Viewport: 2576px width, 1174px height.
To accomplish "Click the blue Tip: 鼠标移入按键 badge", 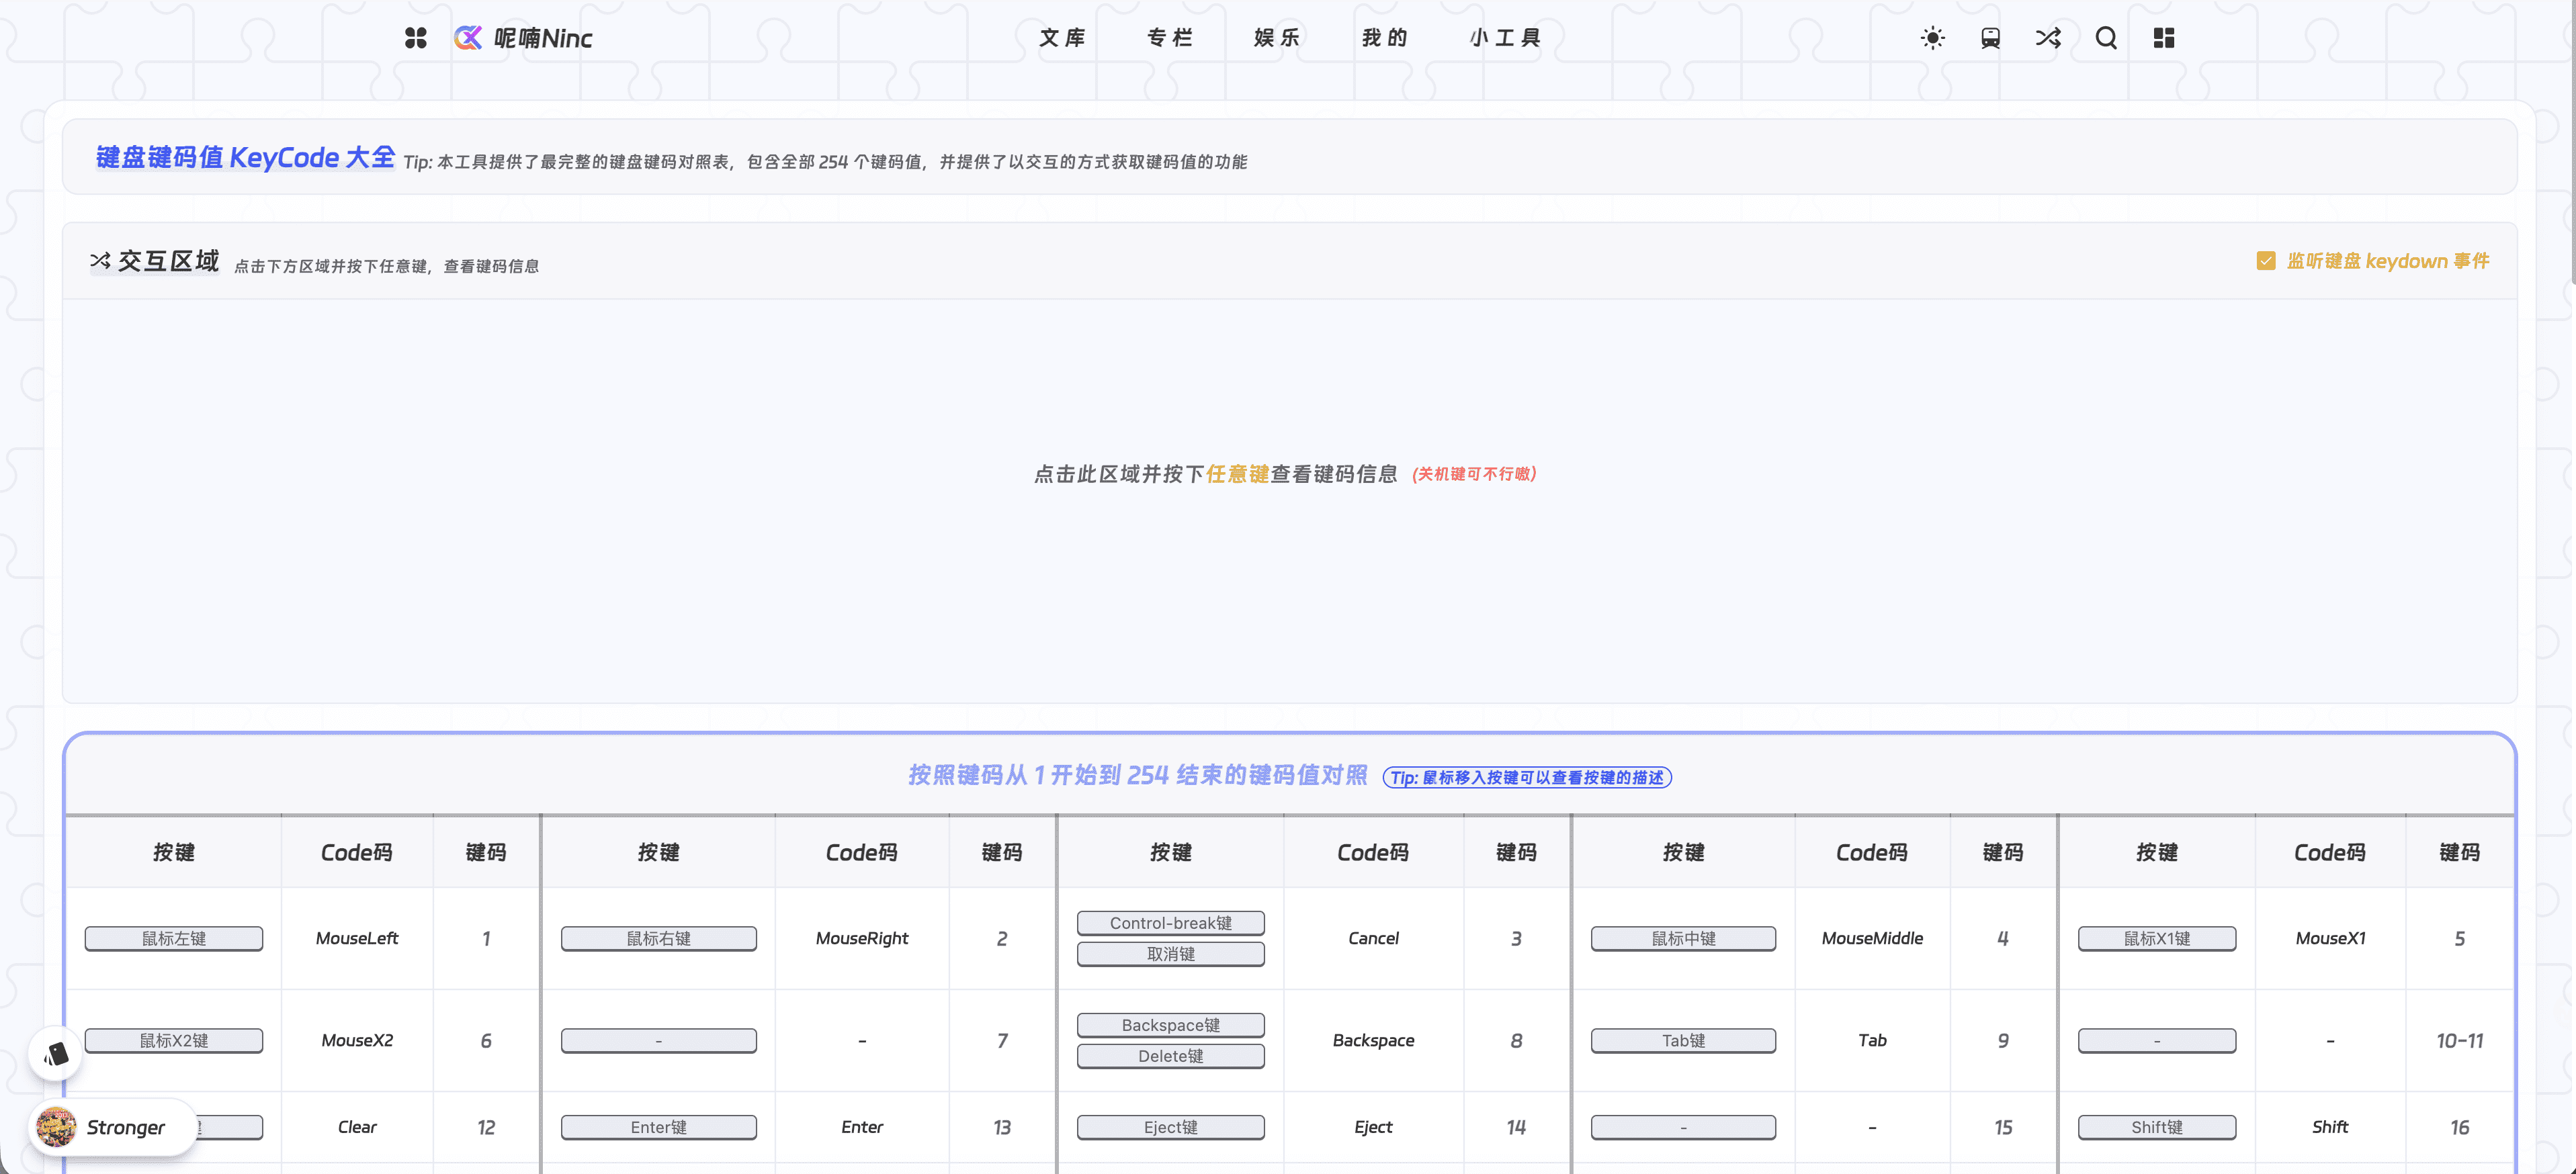I will [x=1527, y=777].
